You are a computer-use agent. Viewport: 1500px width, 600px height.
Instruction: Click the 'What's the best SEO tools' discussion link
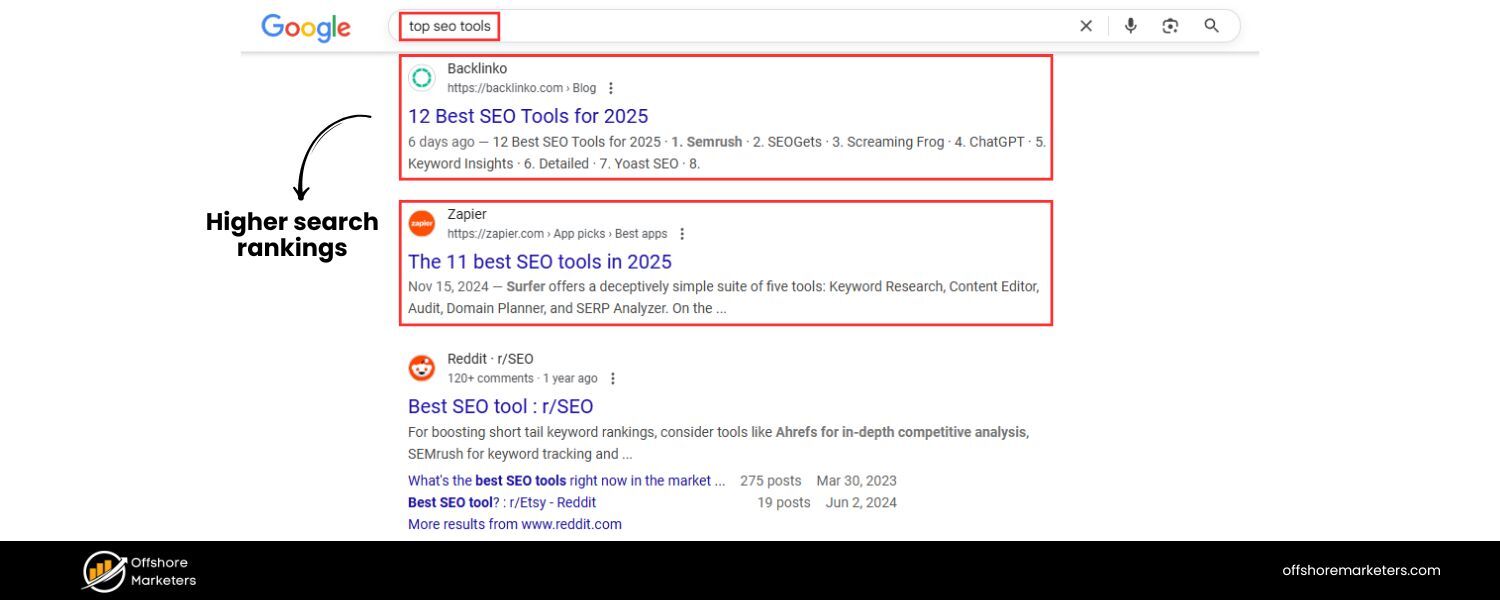click(565, 480)
